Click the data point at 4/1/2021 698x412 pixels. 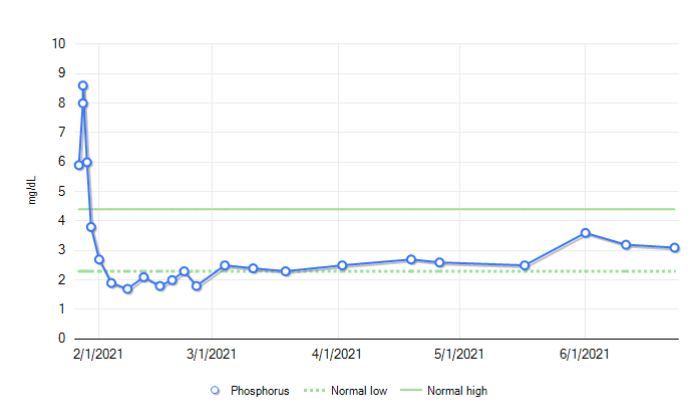[342, 266]
